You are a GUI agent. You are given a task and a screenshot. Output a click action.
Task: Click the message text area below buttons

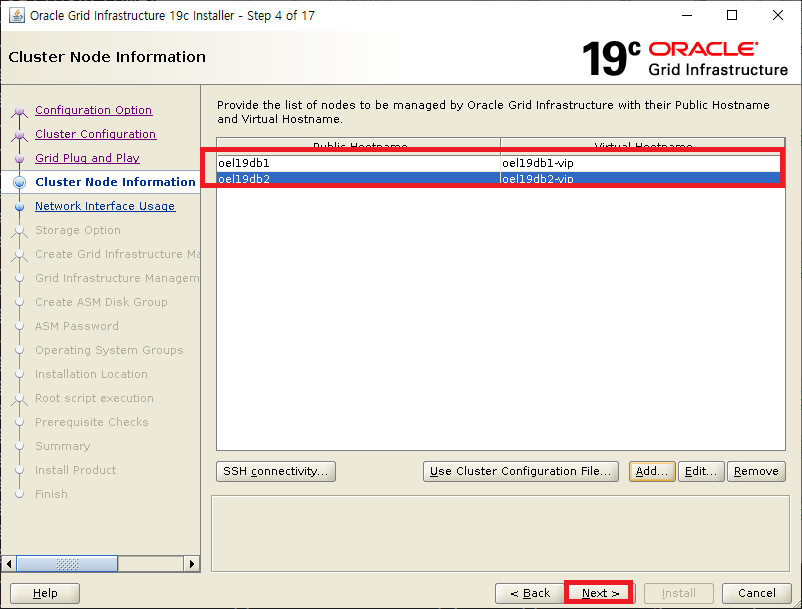coord(500,534)
